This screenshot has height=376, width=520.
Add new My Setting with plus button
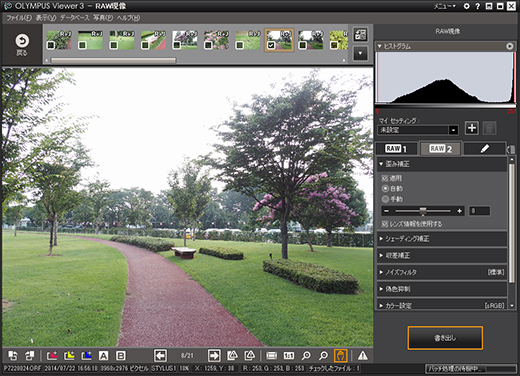(x=472, y=128)
